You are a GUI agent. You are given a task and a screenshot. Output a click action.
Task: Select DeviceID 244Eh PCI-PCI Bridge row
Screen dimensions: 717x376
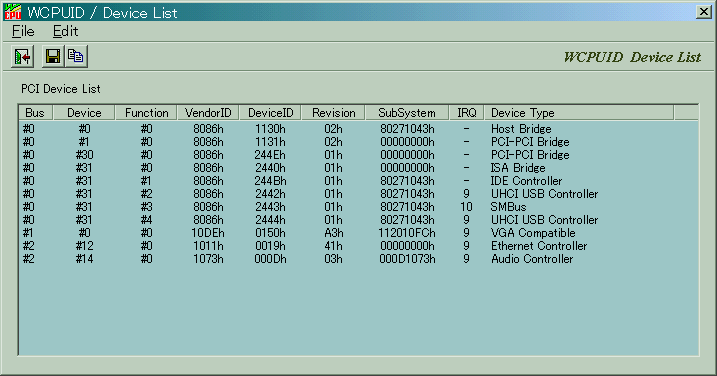point(358,155)
